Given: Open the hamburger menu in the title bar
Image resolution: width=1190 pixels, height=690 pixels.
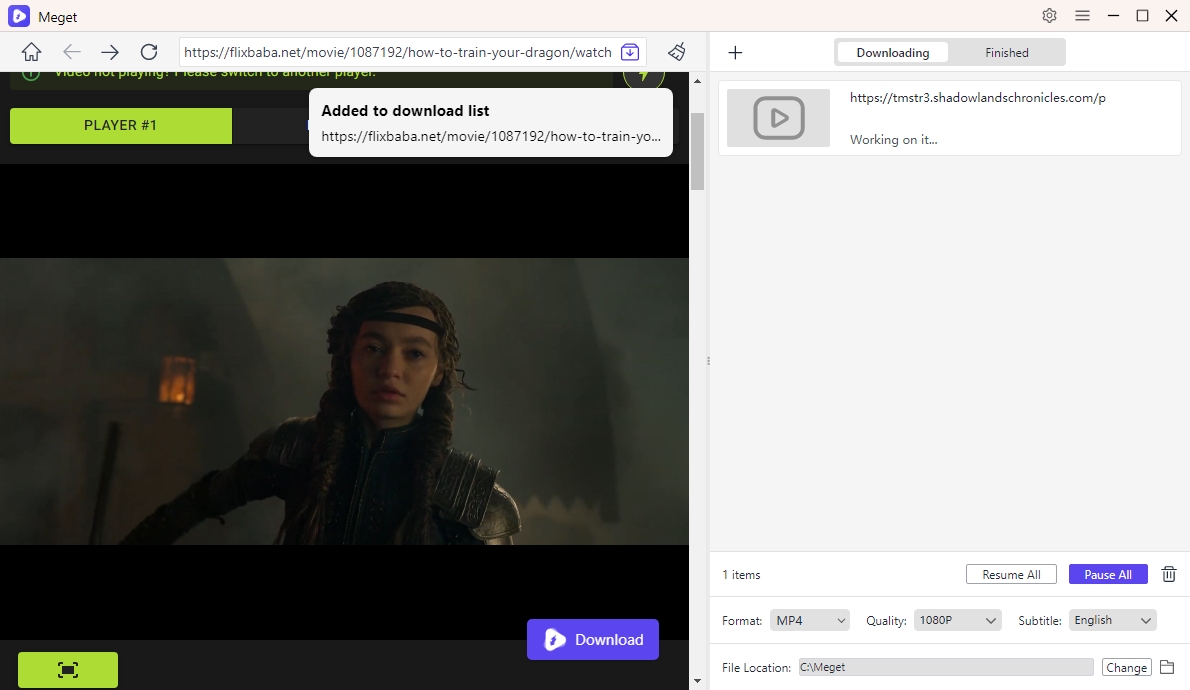Looking at the screenshot, I should pyautogui.click(x=1082, y=16).
